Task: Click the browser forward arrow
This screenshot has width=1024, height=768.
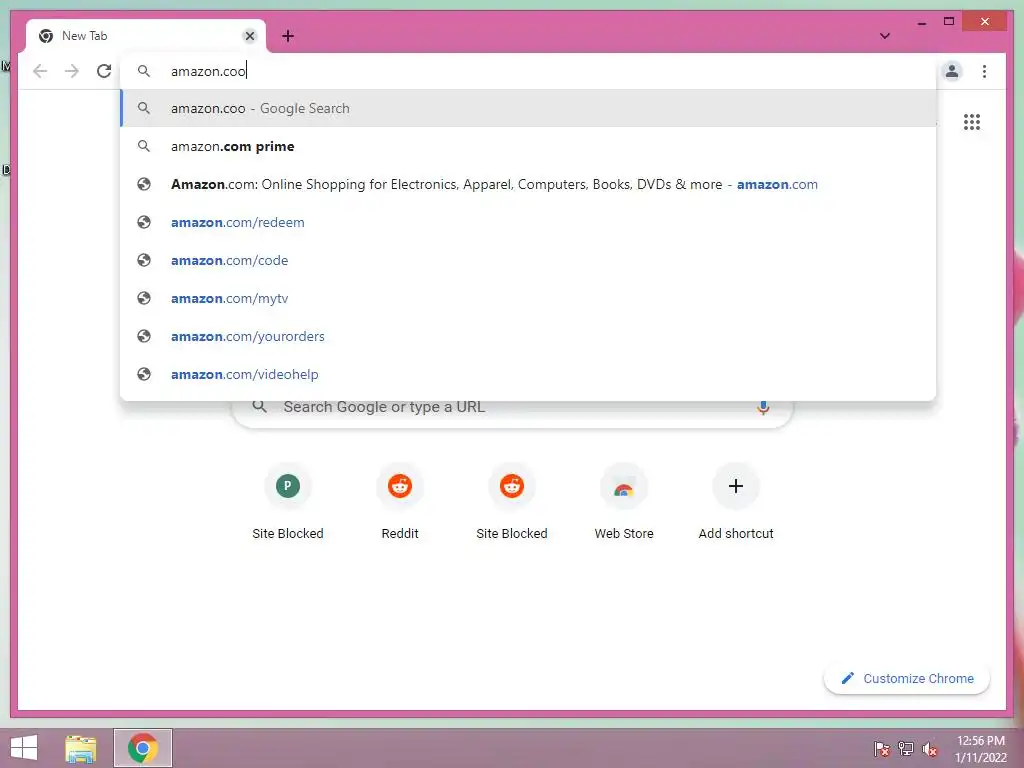Action: point(72,71)
